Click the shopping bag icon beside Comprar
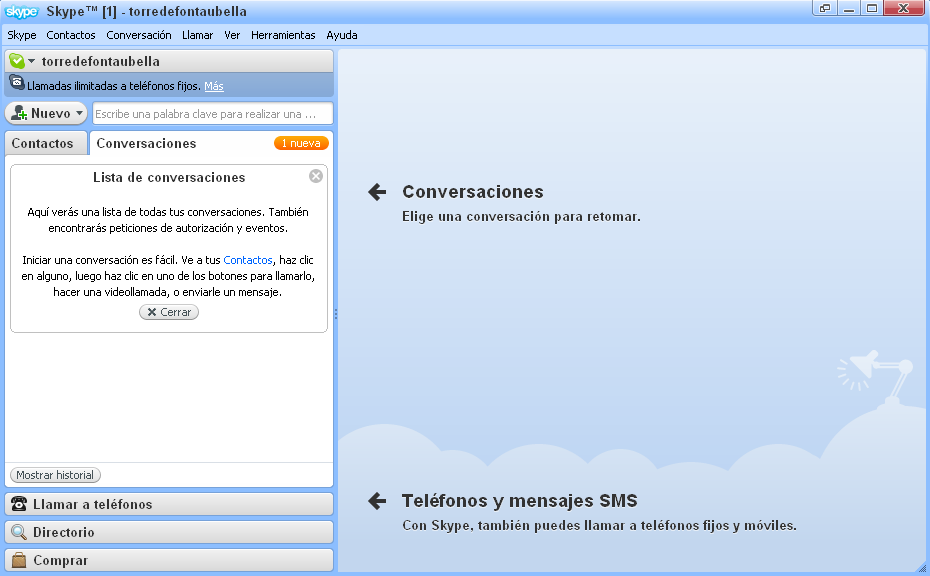This screenshot has width=930, height=576. click(19, 560)
